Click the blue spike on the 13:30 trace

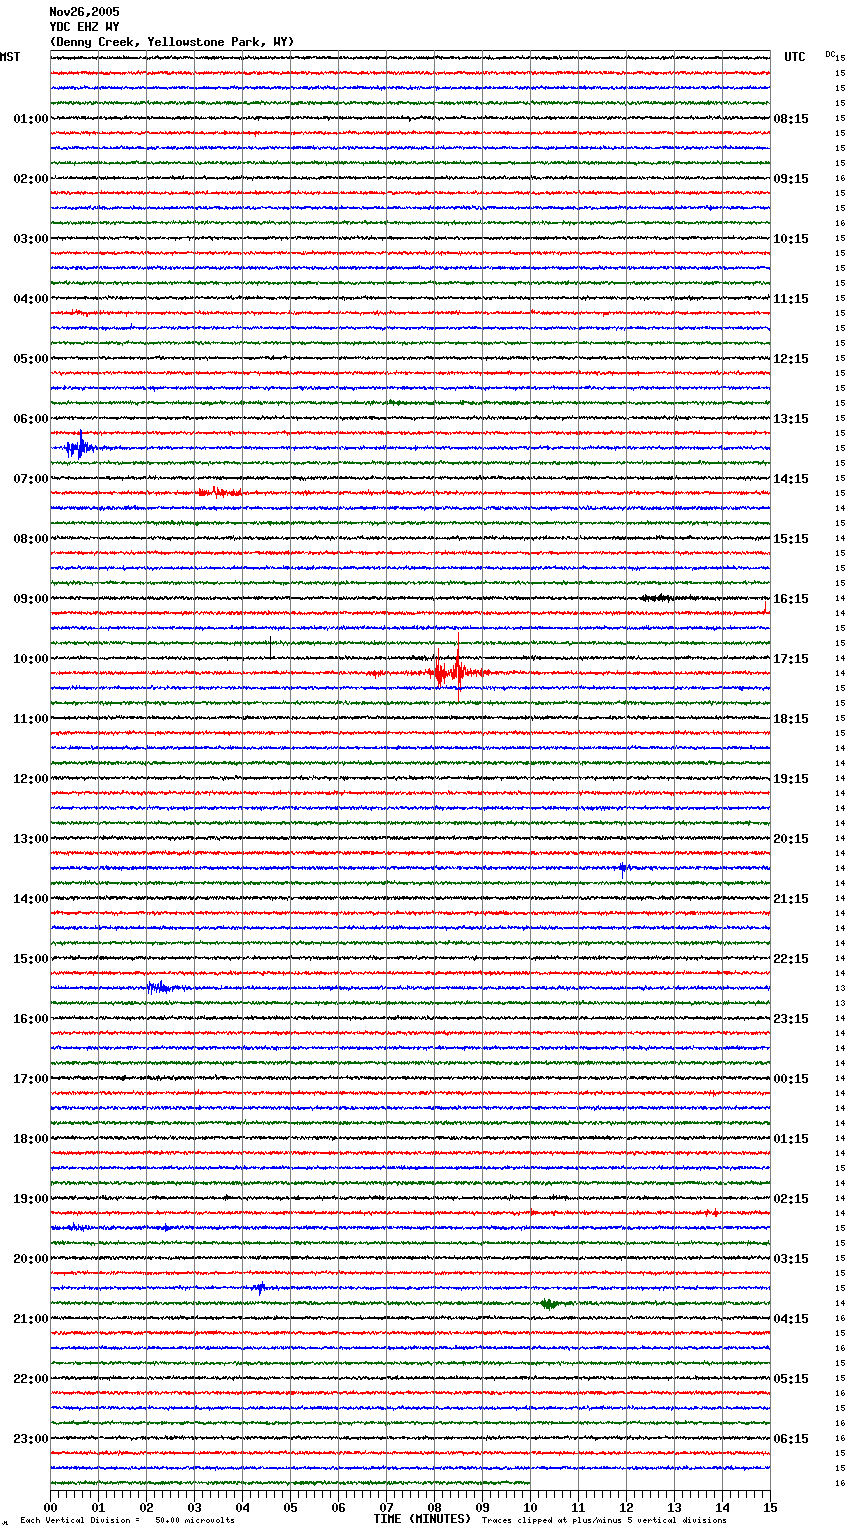pos(623,868)
